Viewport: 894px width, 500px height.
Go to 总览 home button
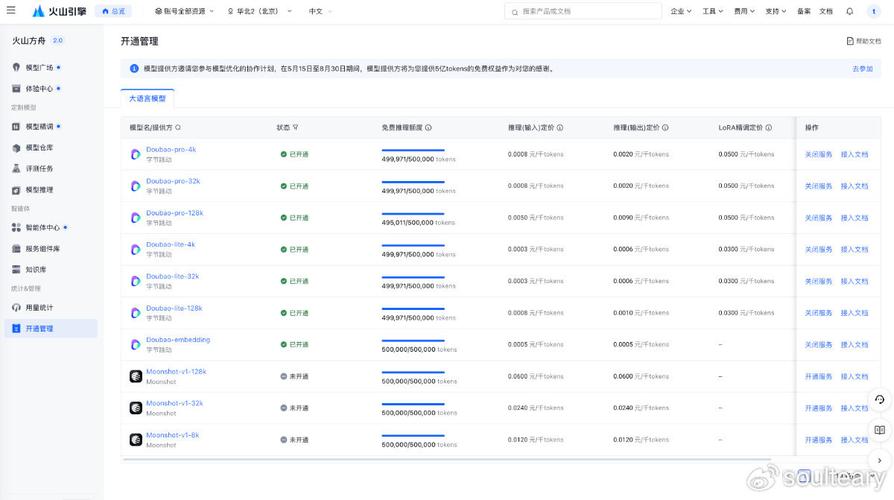tap(113, 11)
